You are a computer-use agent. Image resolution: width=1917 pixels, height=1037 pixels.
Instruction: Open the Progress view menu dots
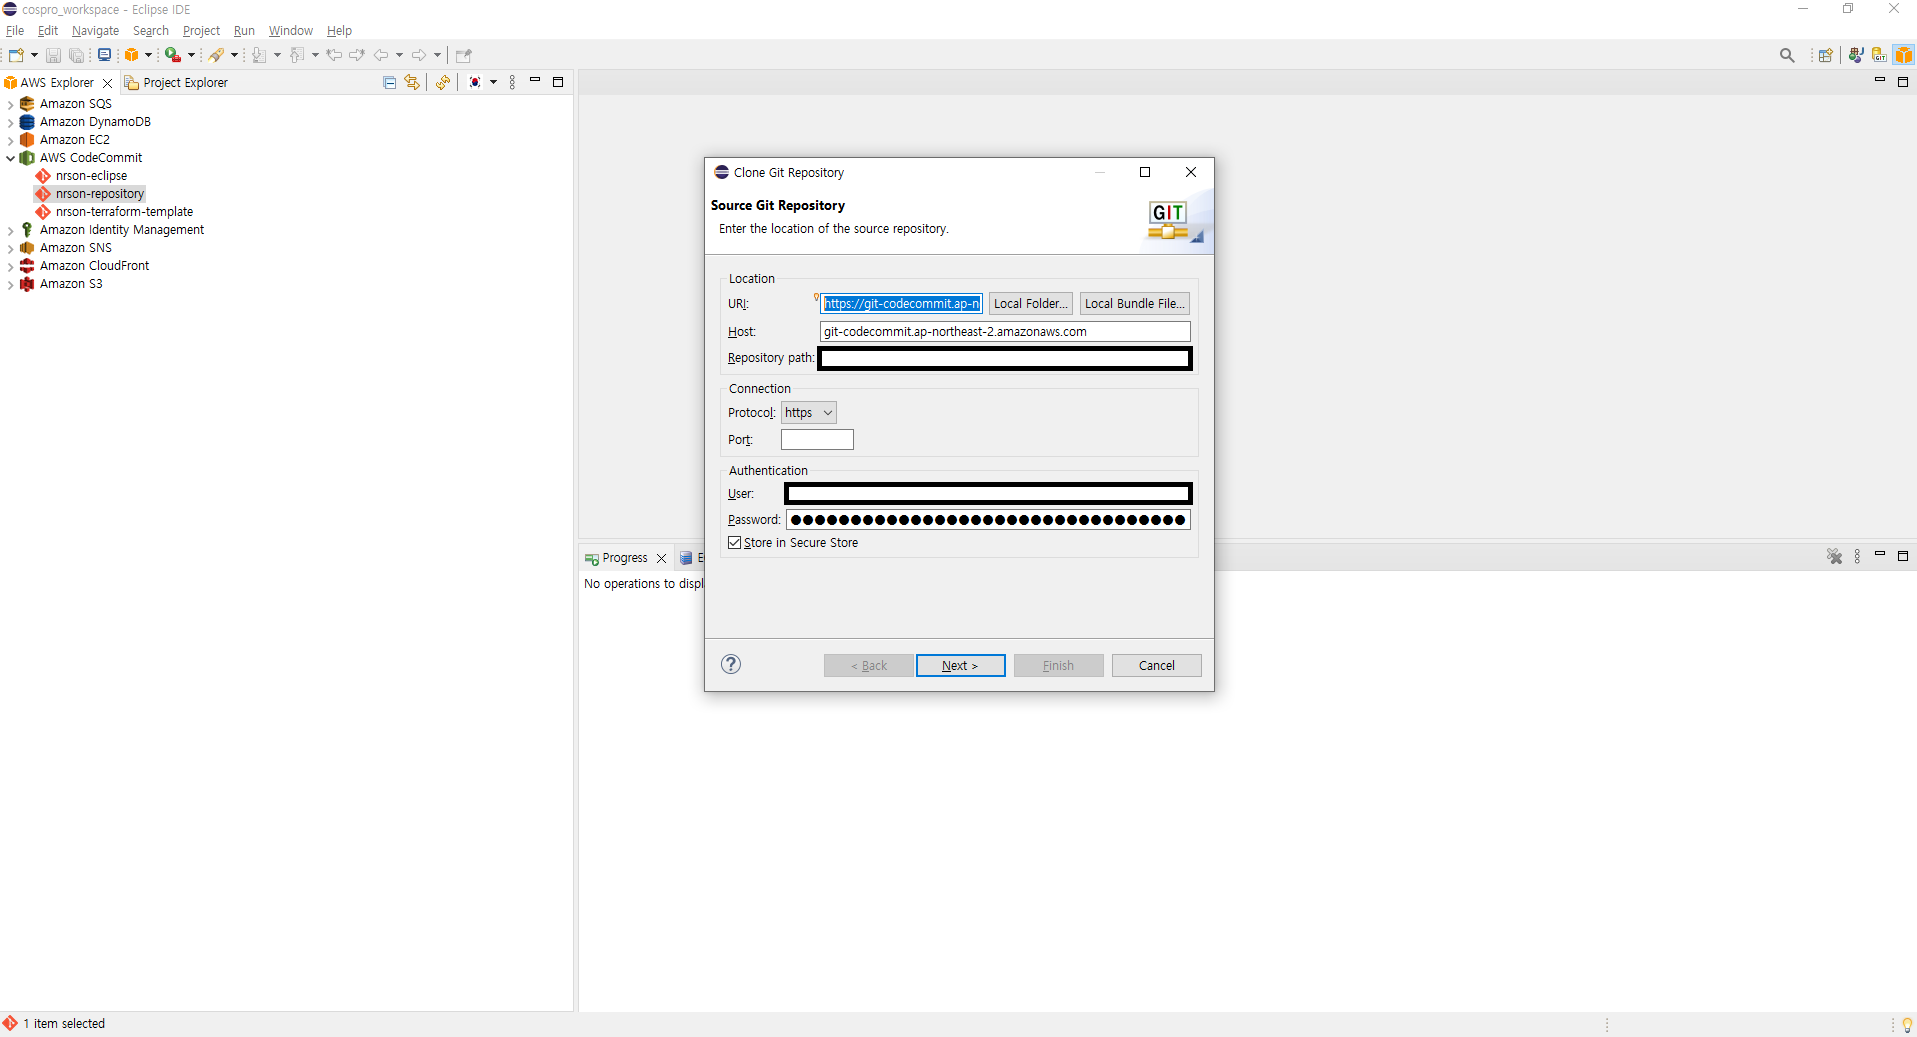1857,557
